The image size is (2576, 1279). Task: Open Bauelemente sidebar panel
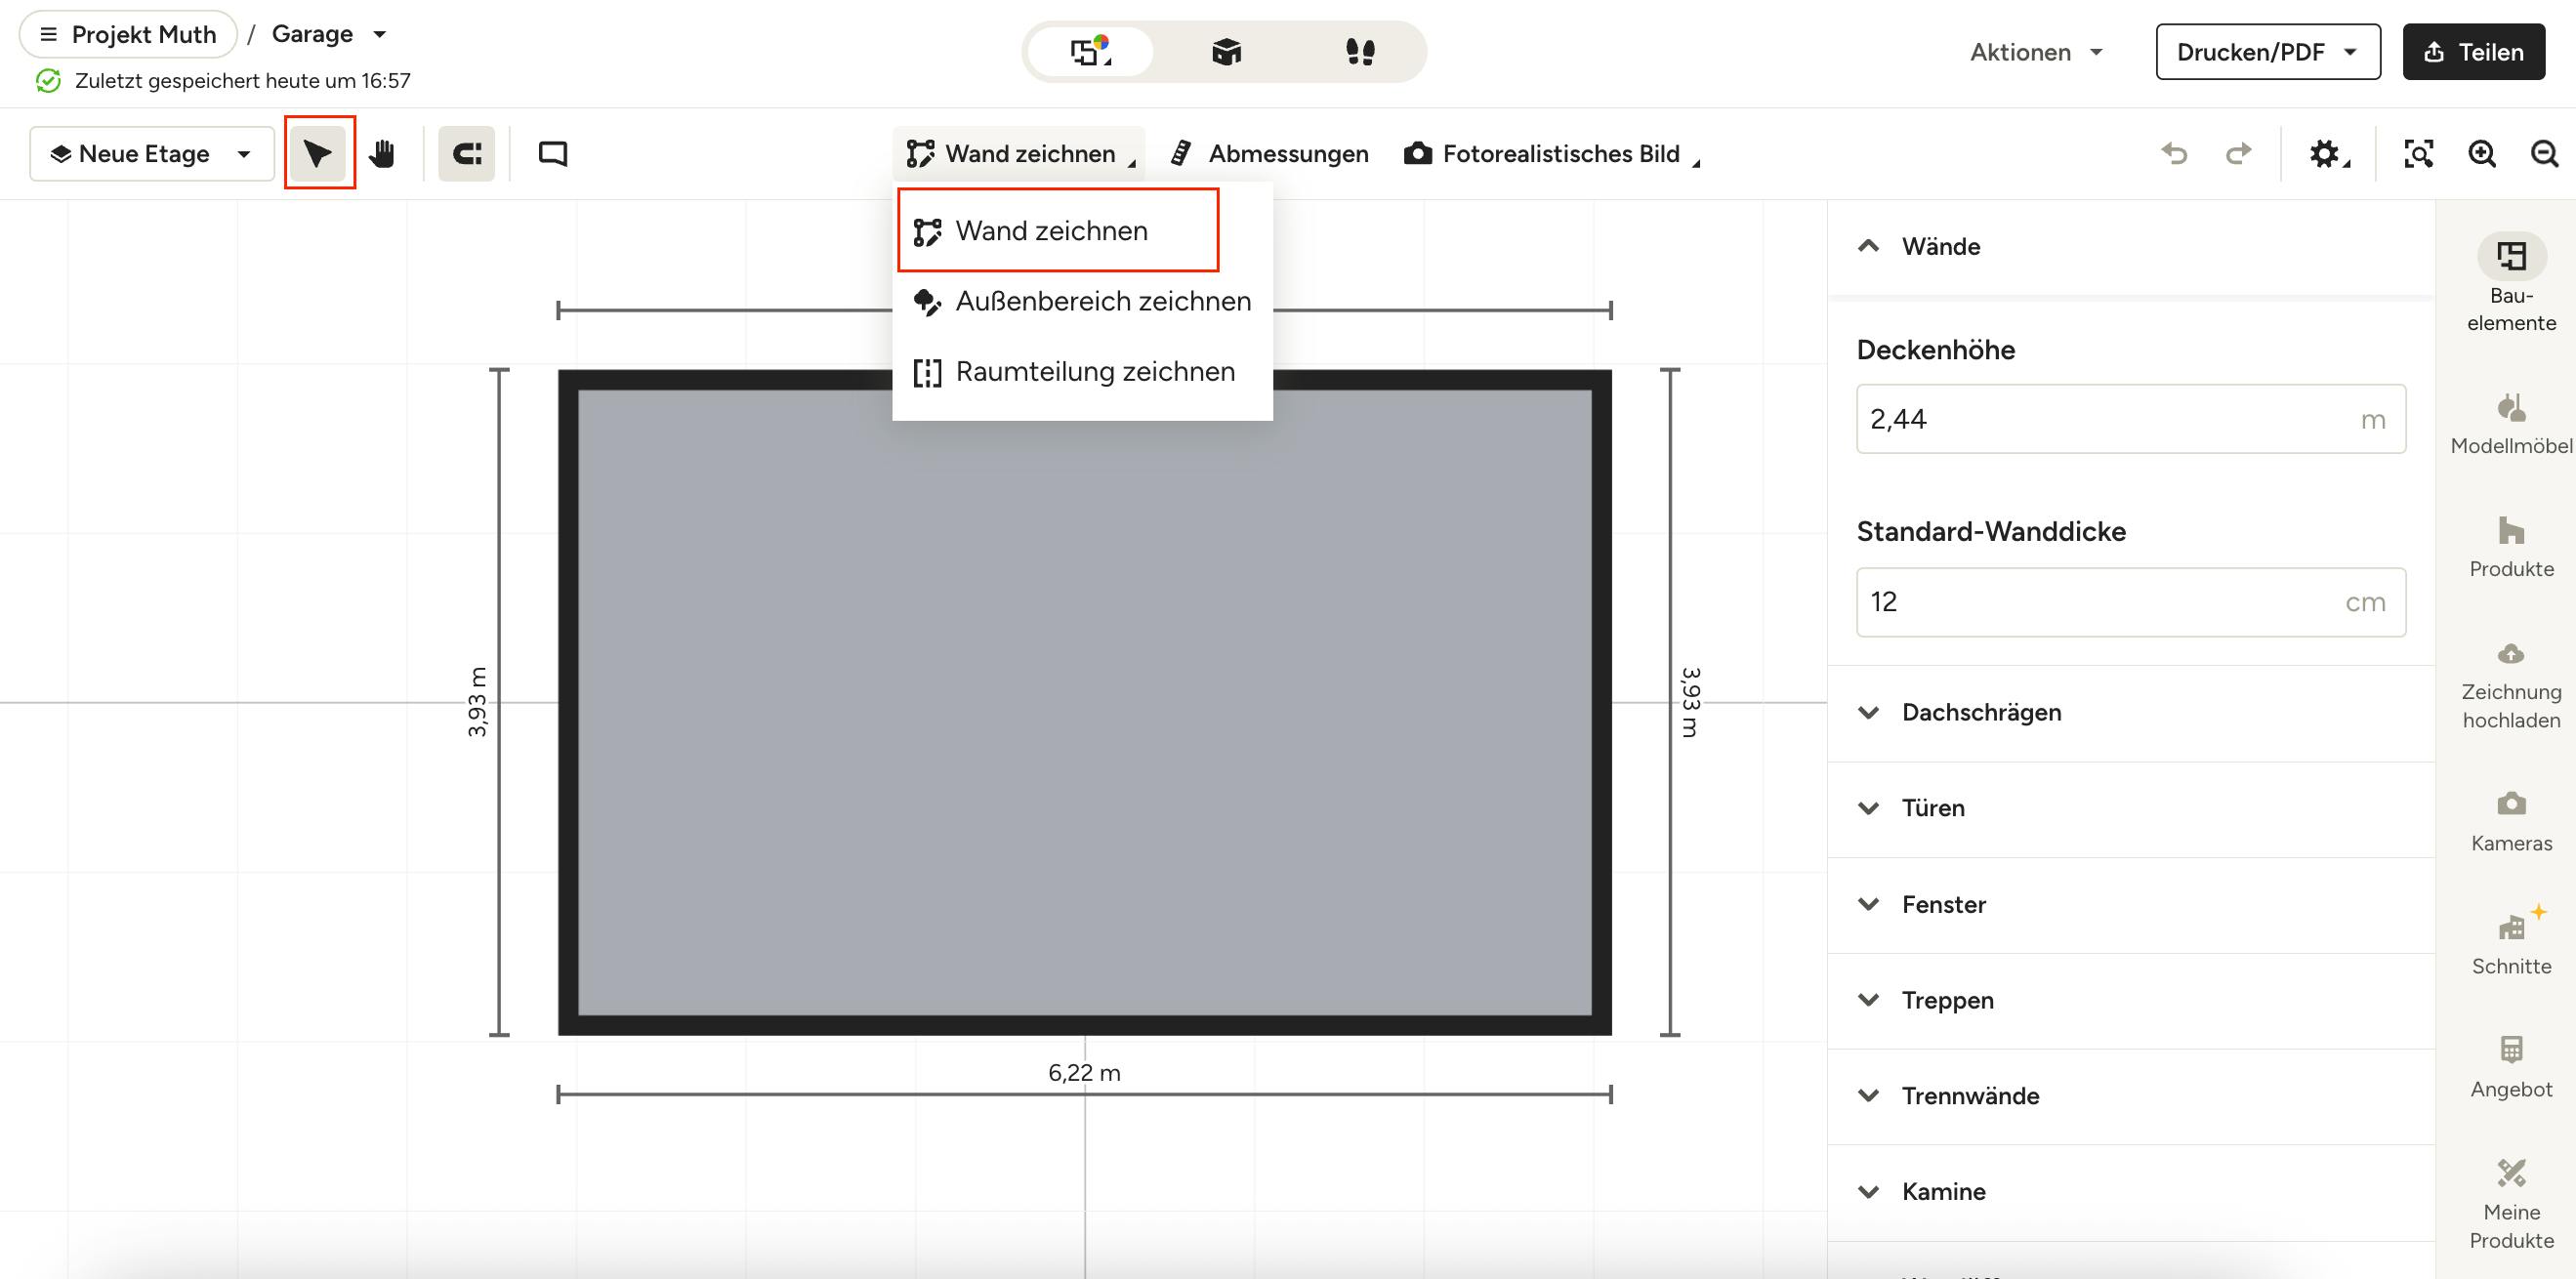[2511, 283]
